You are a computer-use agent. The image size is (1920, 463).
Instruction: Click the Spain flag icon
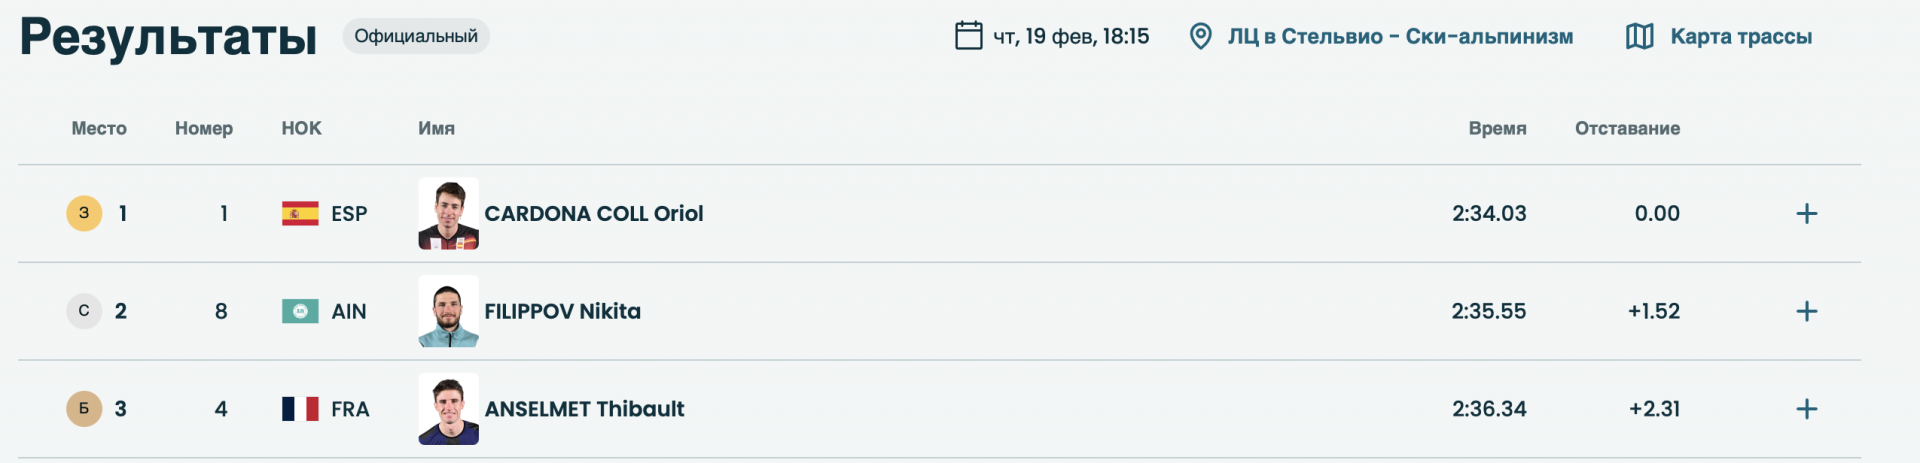300,213
